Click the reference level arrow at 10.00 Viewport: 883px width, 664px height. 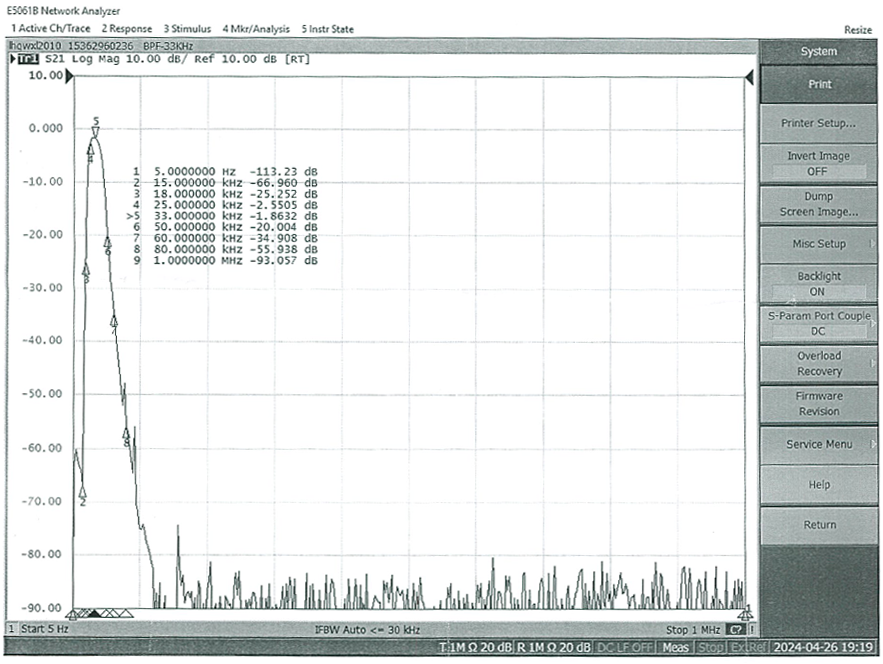70,76
